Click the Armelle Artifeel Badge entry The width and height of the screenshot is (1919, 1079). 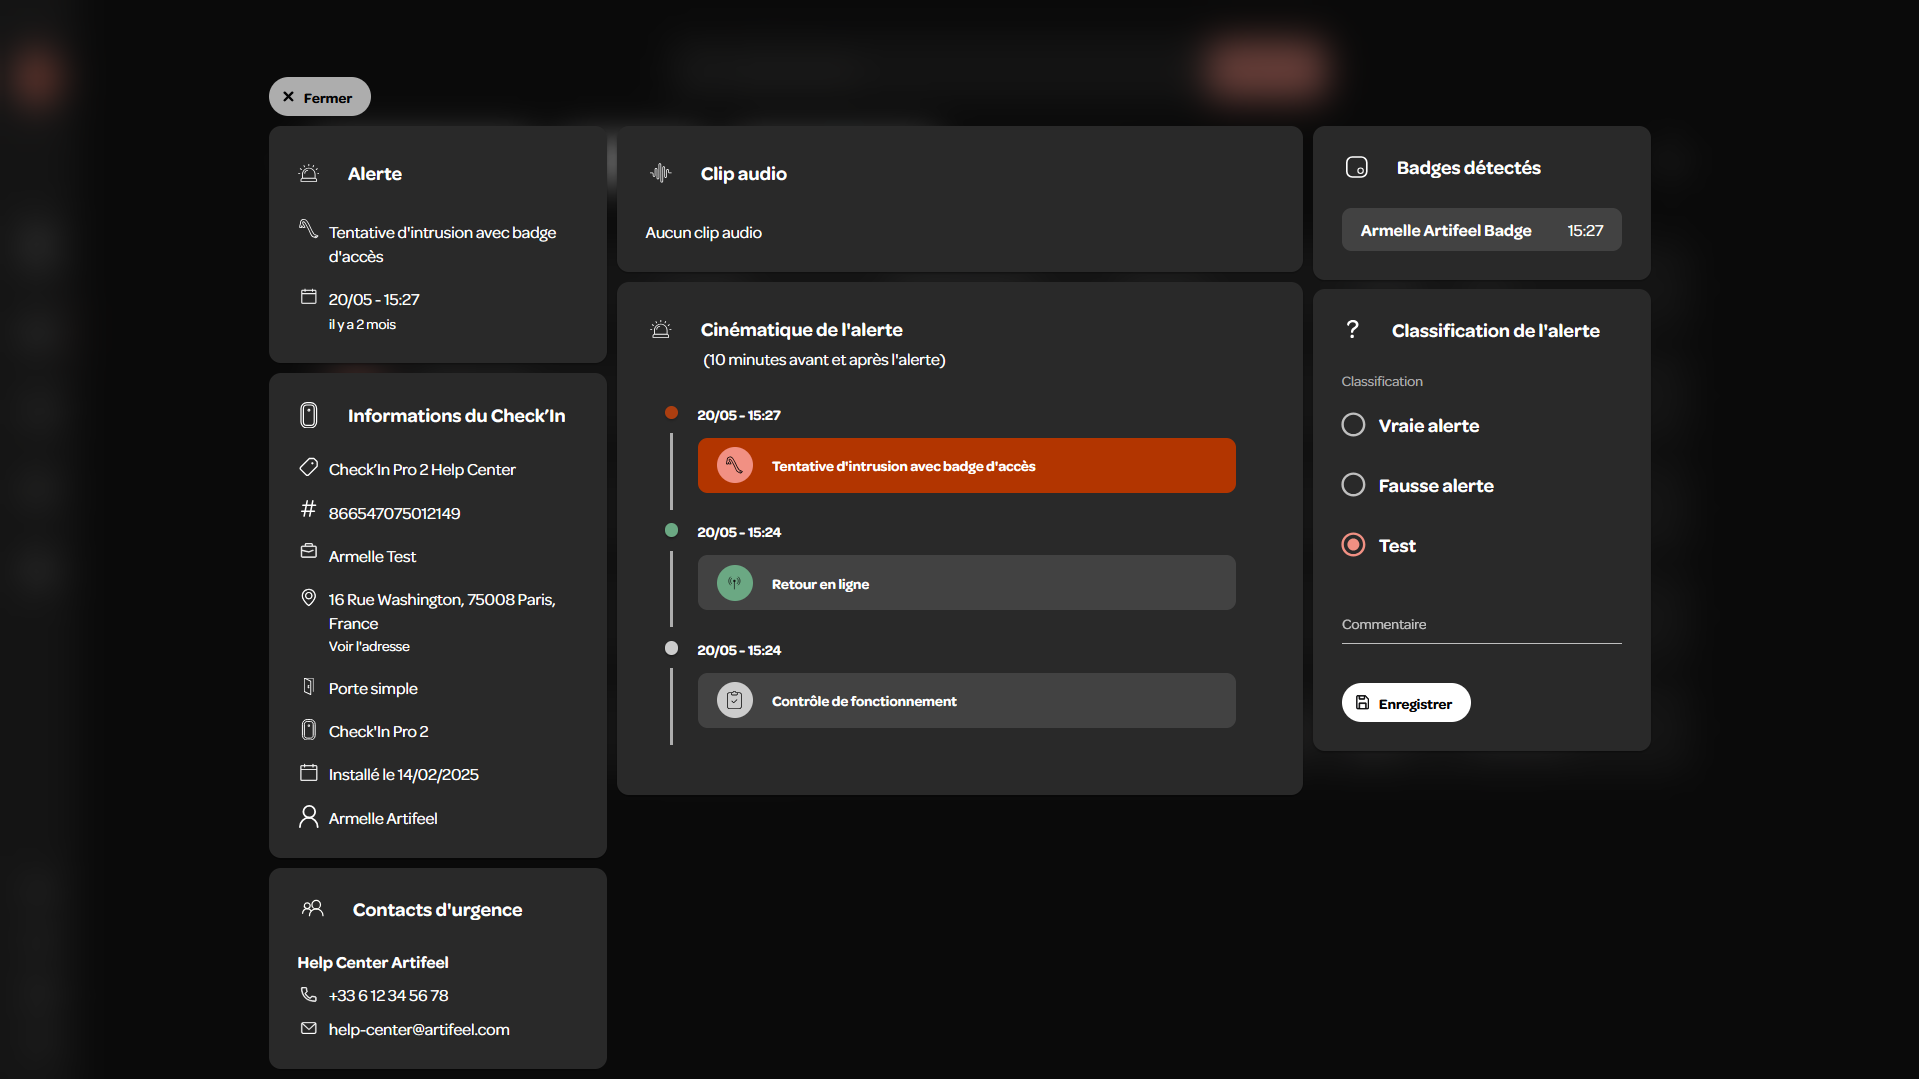pyautogui.click(x=1481, y=230)
